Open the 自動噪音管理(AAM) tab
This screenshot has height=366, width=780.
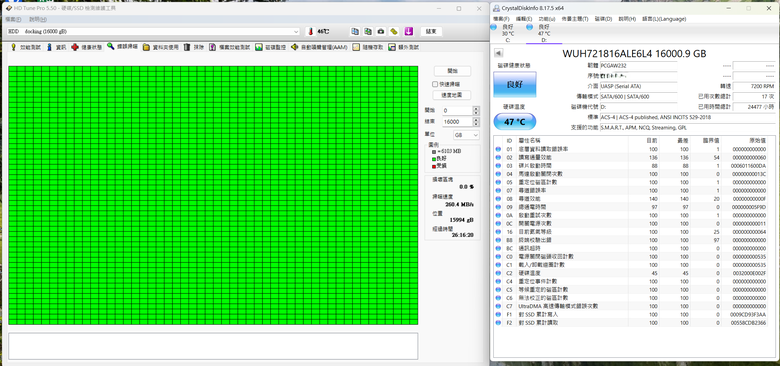tap(319, 47)
